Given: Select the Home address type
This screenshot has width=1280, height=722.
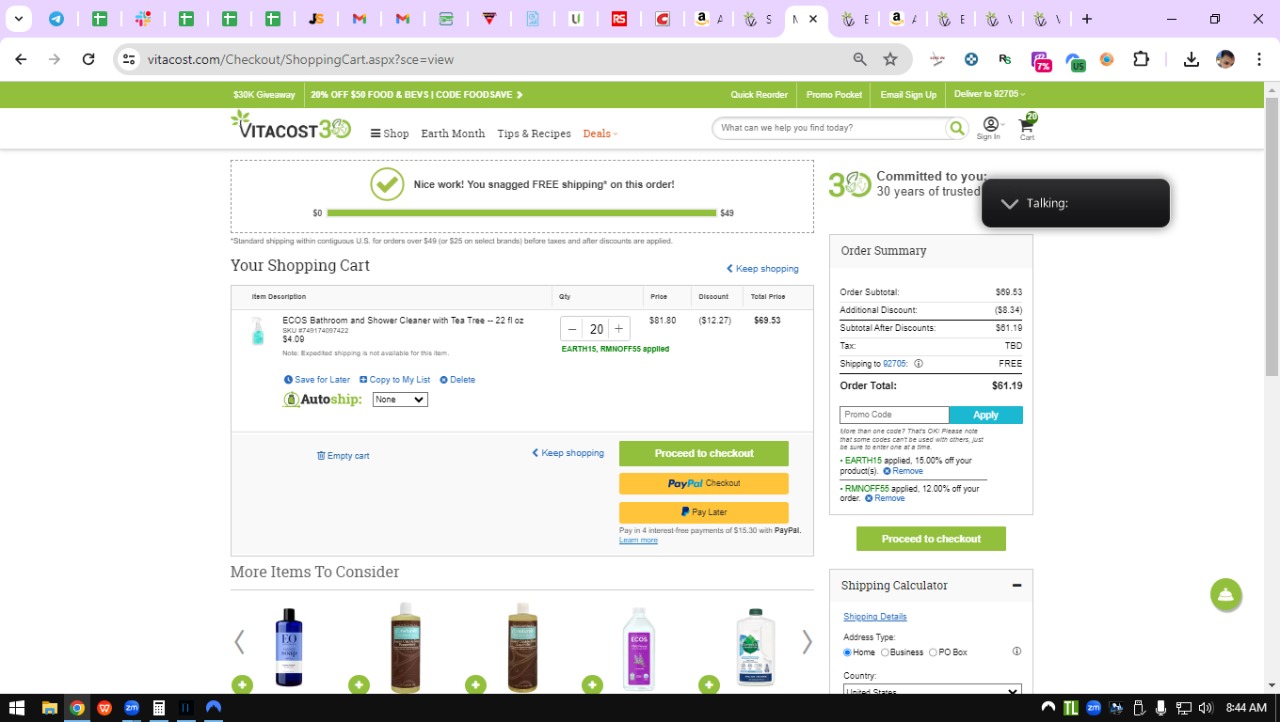Looking at the screenshot, I should pyautogui.click(x=848, y=652).
